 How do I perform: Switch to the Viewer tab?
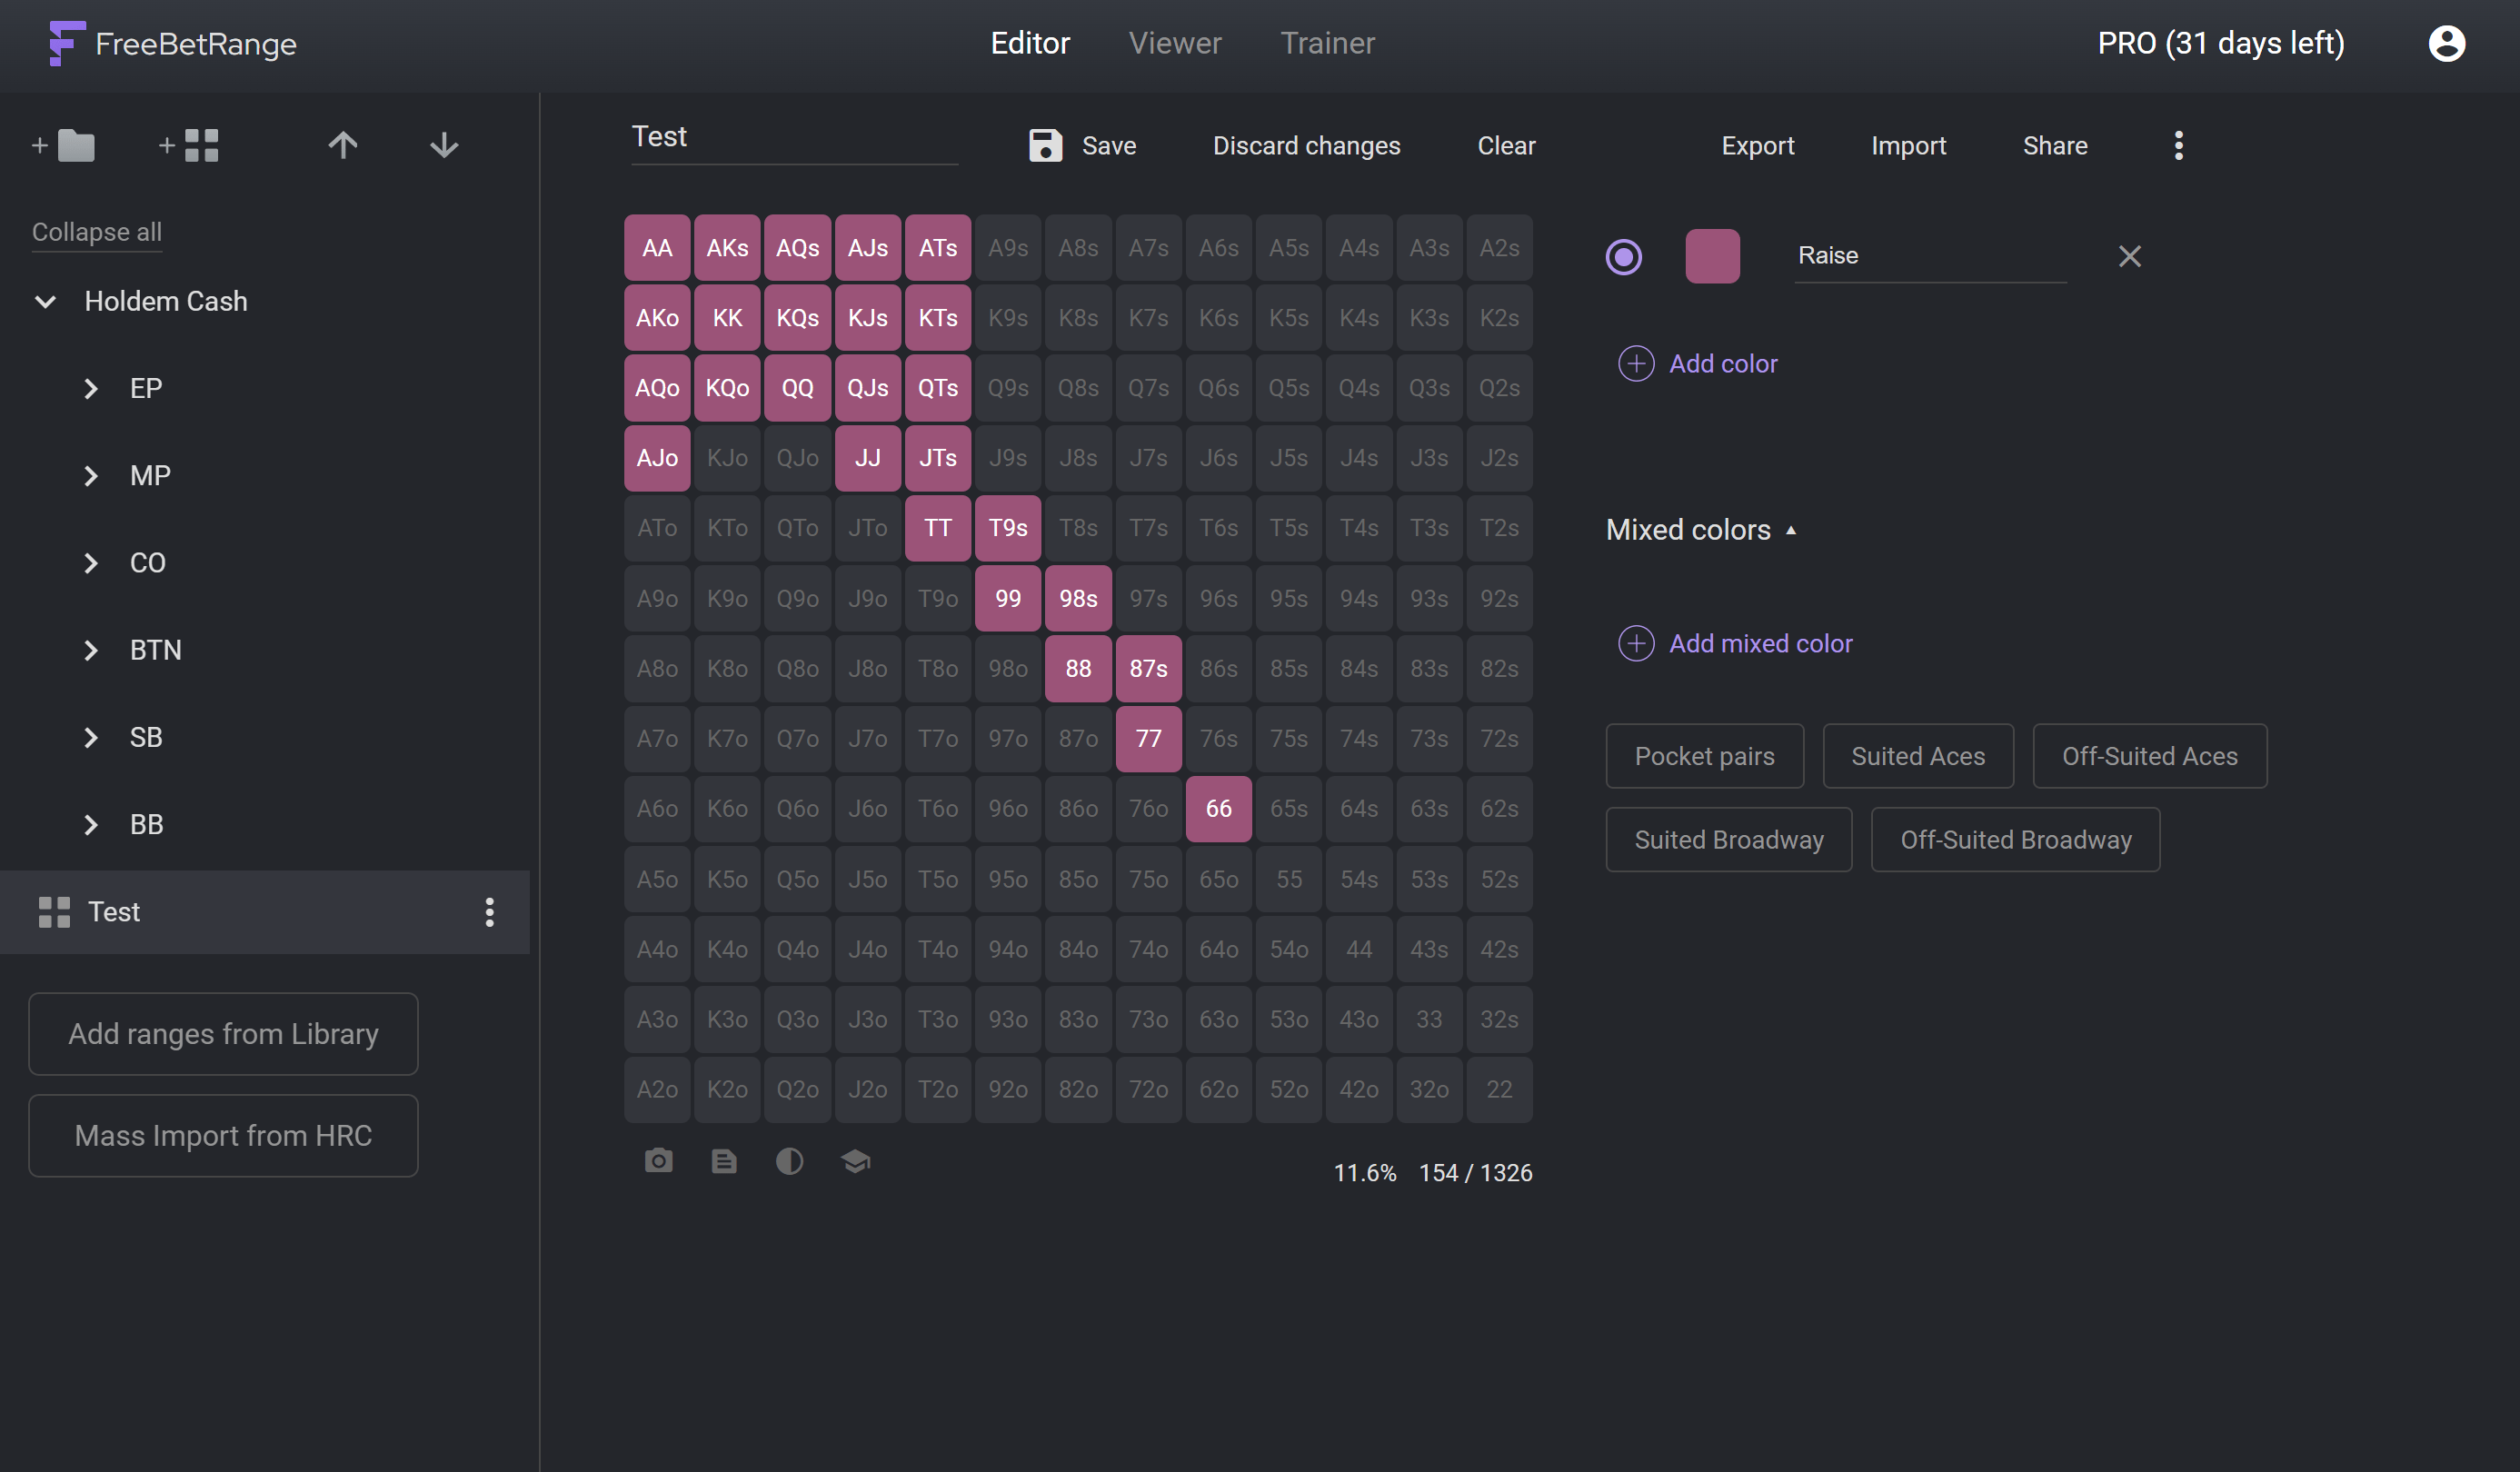1174,43
